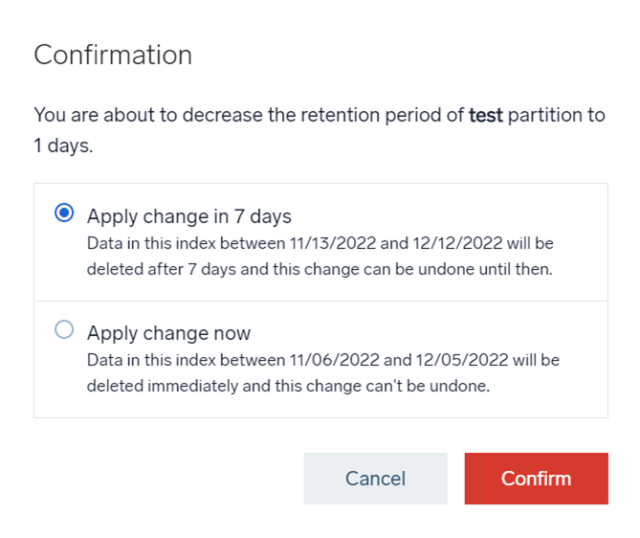Click the 12/05/2022 end date text
This screenshot has width=640, height=538.
click(462, 360)
